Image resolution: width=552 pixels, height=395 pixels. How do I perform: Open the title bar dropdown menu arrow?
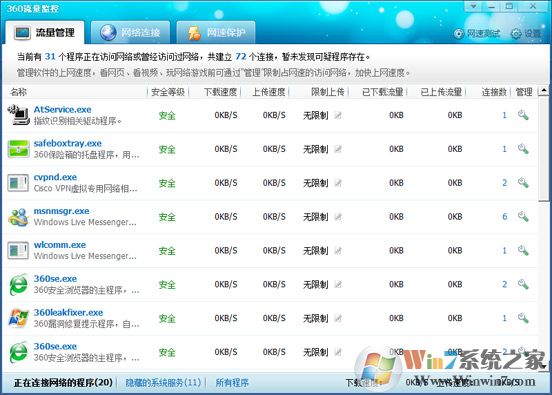474,6
